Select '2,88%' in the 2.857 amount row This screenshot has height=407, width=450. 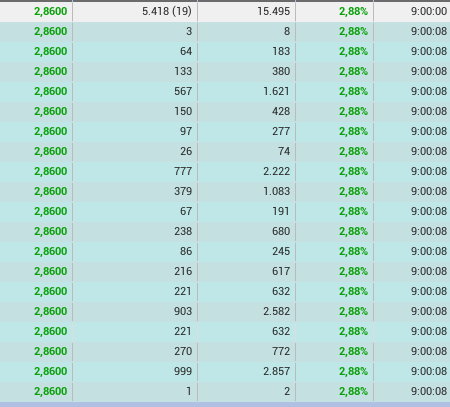[353, 371]
